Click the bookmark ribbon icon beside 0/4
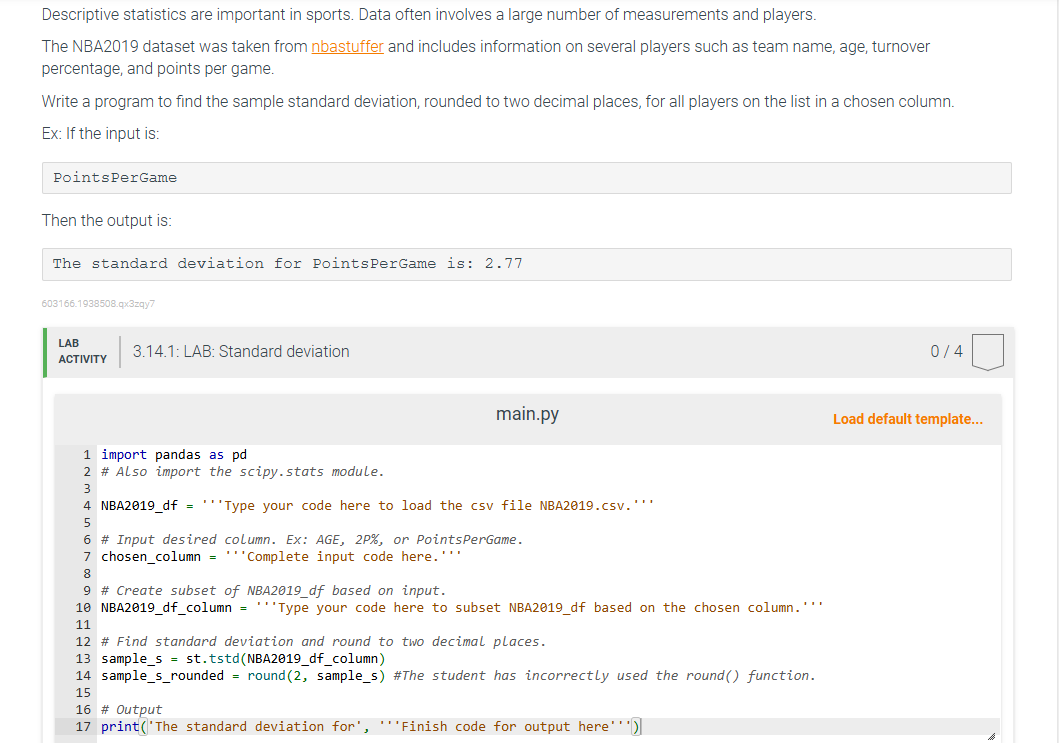Viewport: 1059px width, 743px height. (987, 351)
